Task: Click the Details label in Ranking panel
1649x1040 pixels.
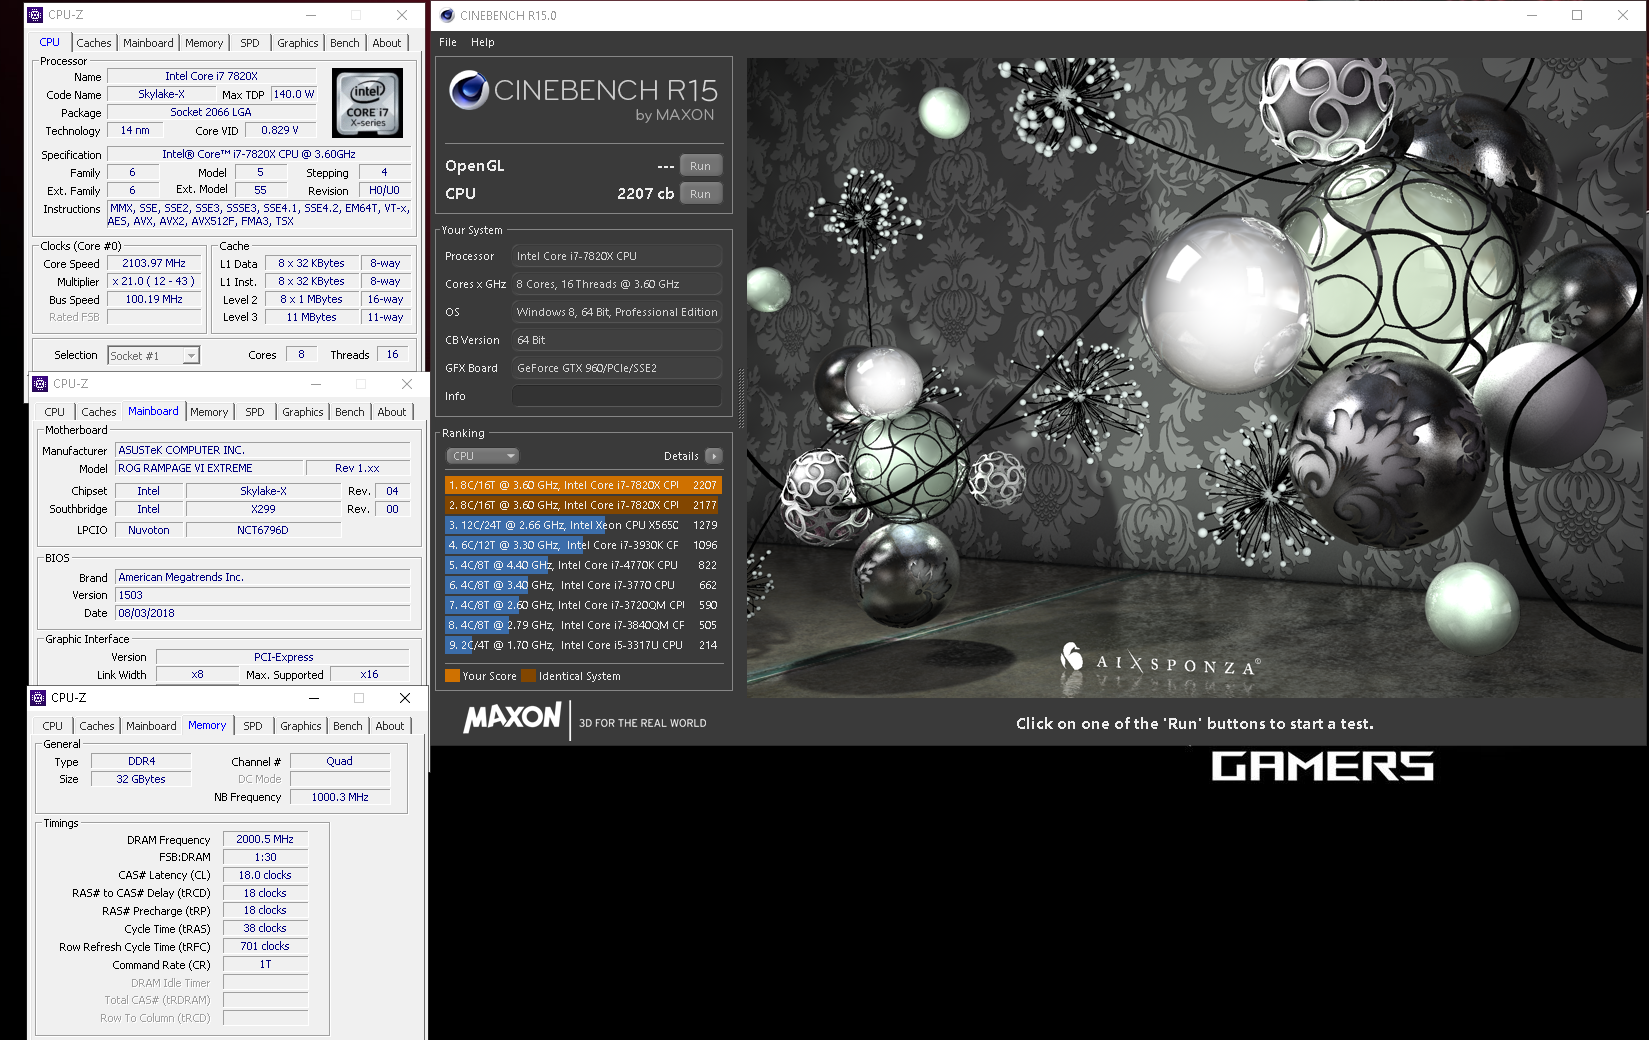Action: (x=681, y=456)
